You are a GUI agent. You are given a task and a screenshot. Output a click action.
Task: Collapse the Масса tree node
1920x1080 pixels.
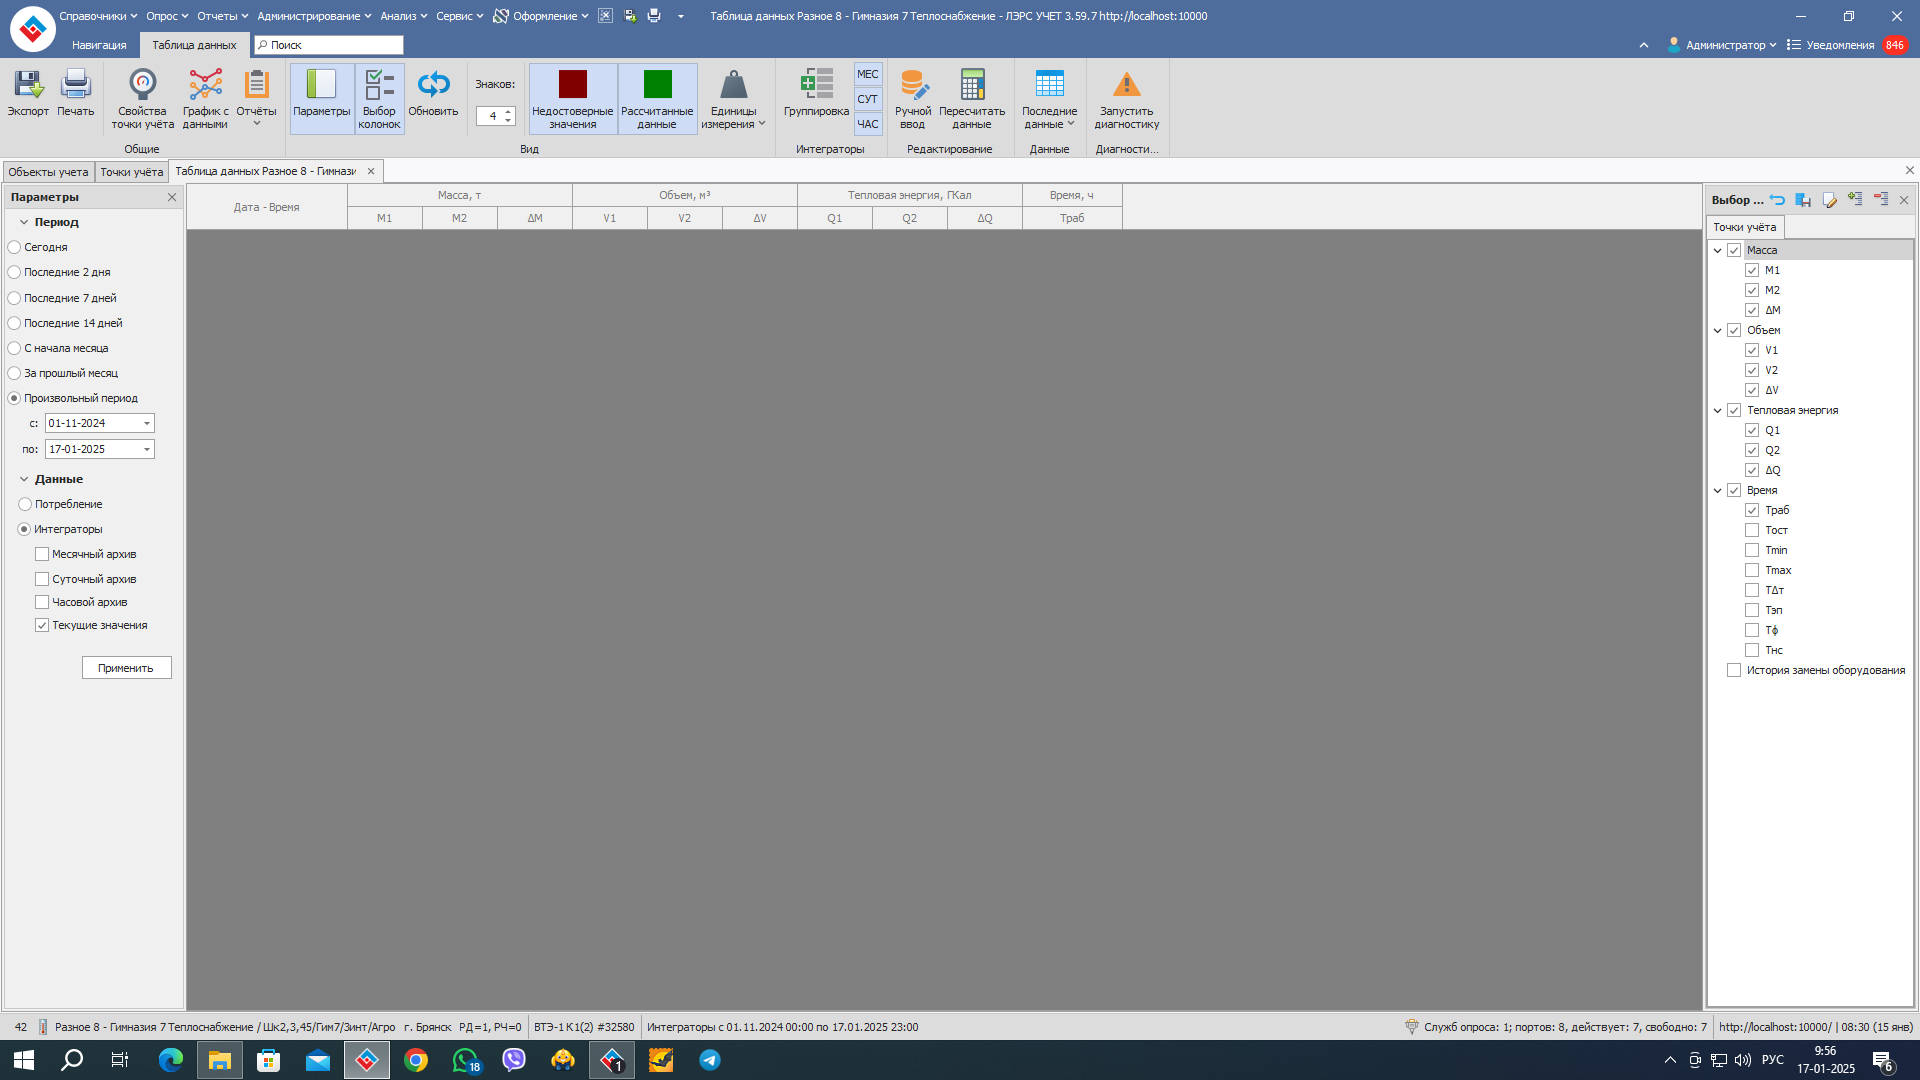click(x=1718, y=250)
